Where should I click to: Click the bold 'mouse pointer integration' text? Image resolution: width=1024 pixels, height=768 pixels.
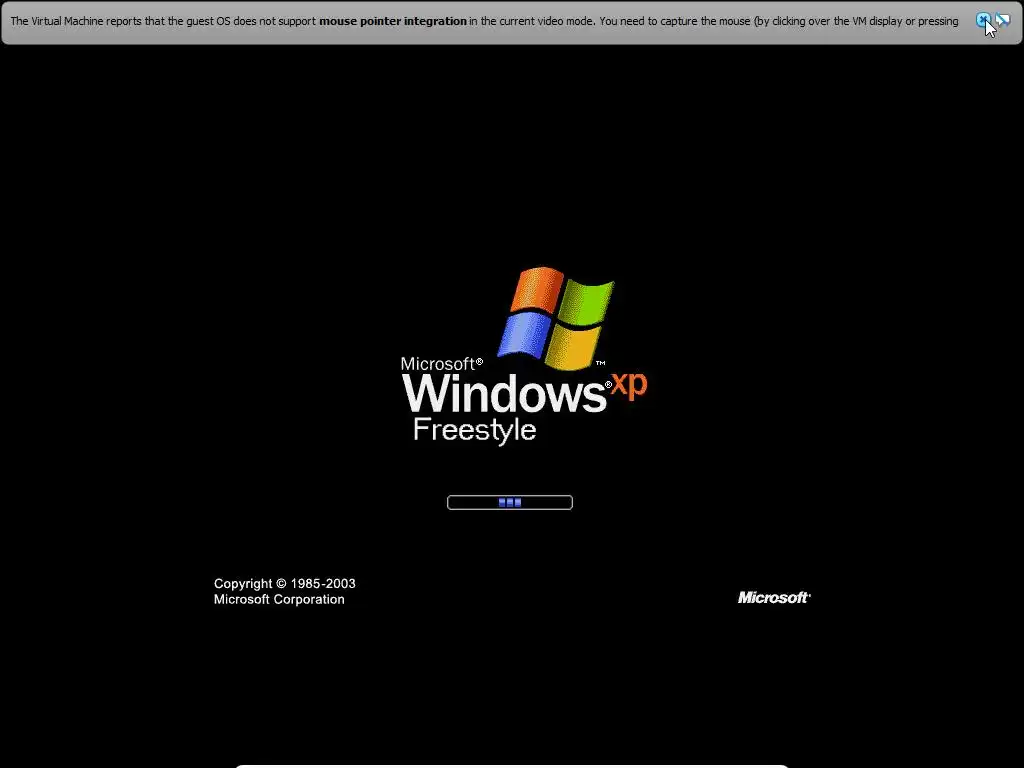[x=392, y=21]
